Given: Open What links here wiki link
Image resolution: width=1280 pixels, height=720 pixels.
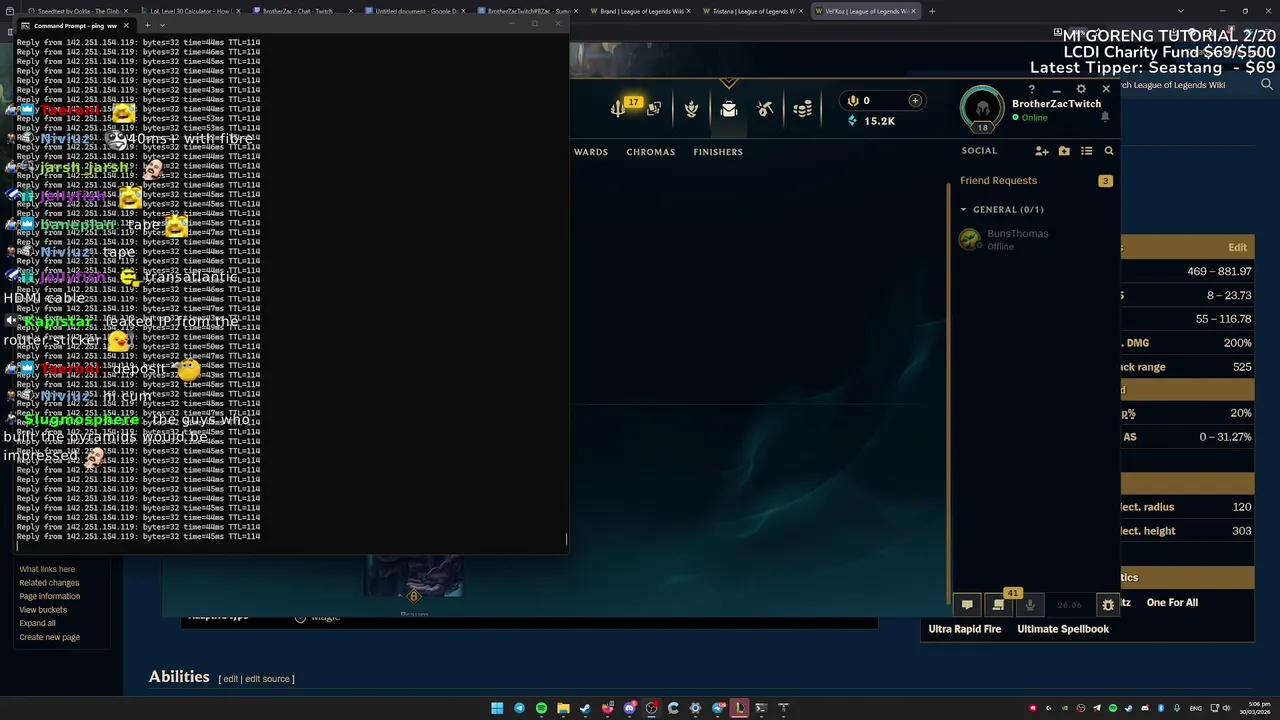Looking at the screenshot, I should pyautogui.click(x=47, y=569).
